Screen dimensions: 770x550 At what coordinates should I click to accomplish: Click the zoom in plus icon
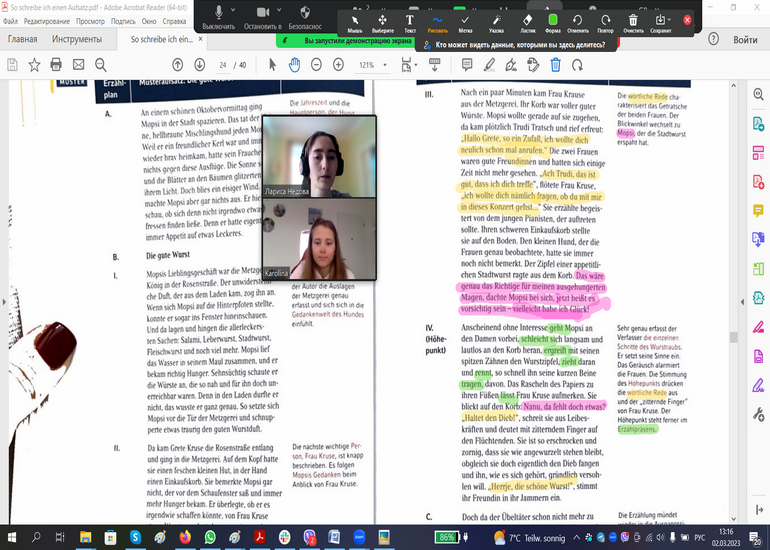click(x=338, y=64)
